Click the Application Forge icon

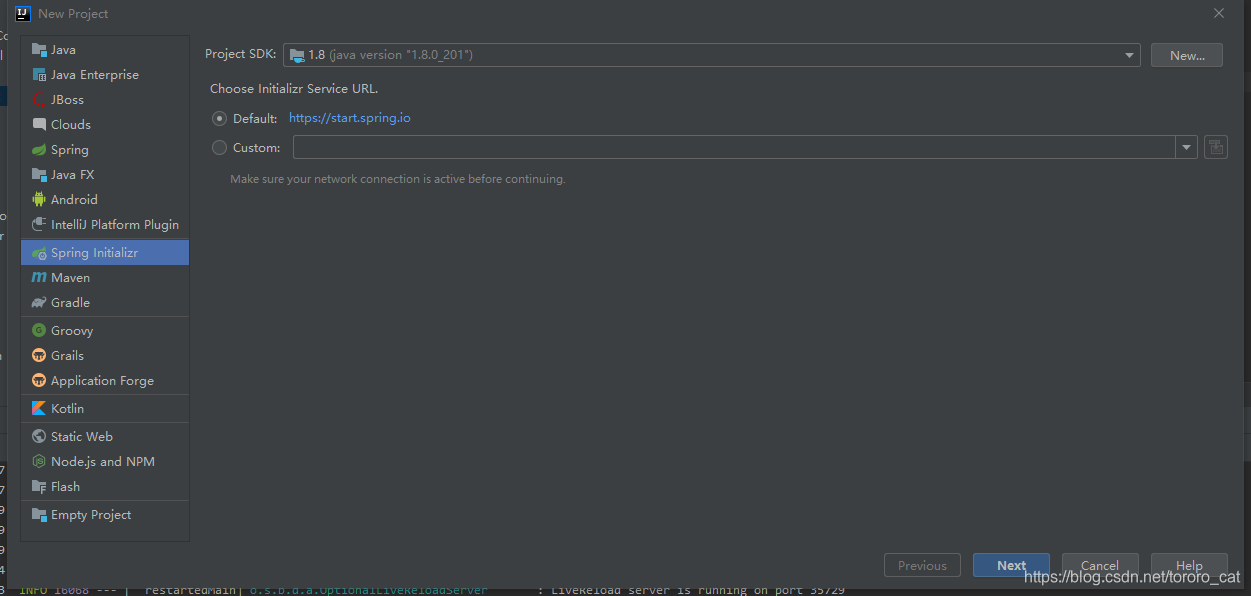39,380
